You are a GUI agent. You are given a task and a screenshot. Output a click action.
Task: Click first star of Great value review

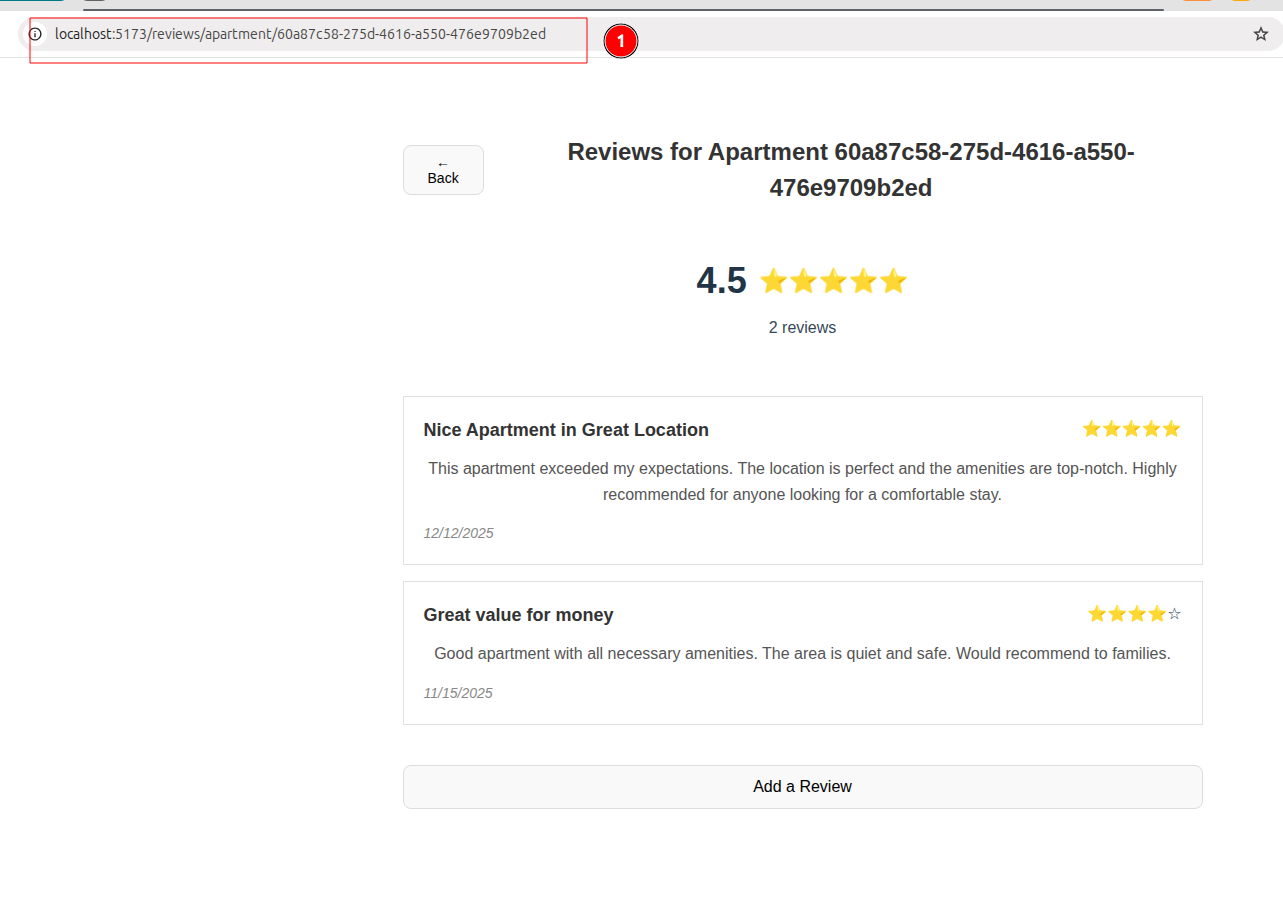1096,614
